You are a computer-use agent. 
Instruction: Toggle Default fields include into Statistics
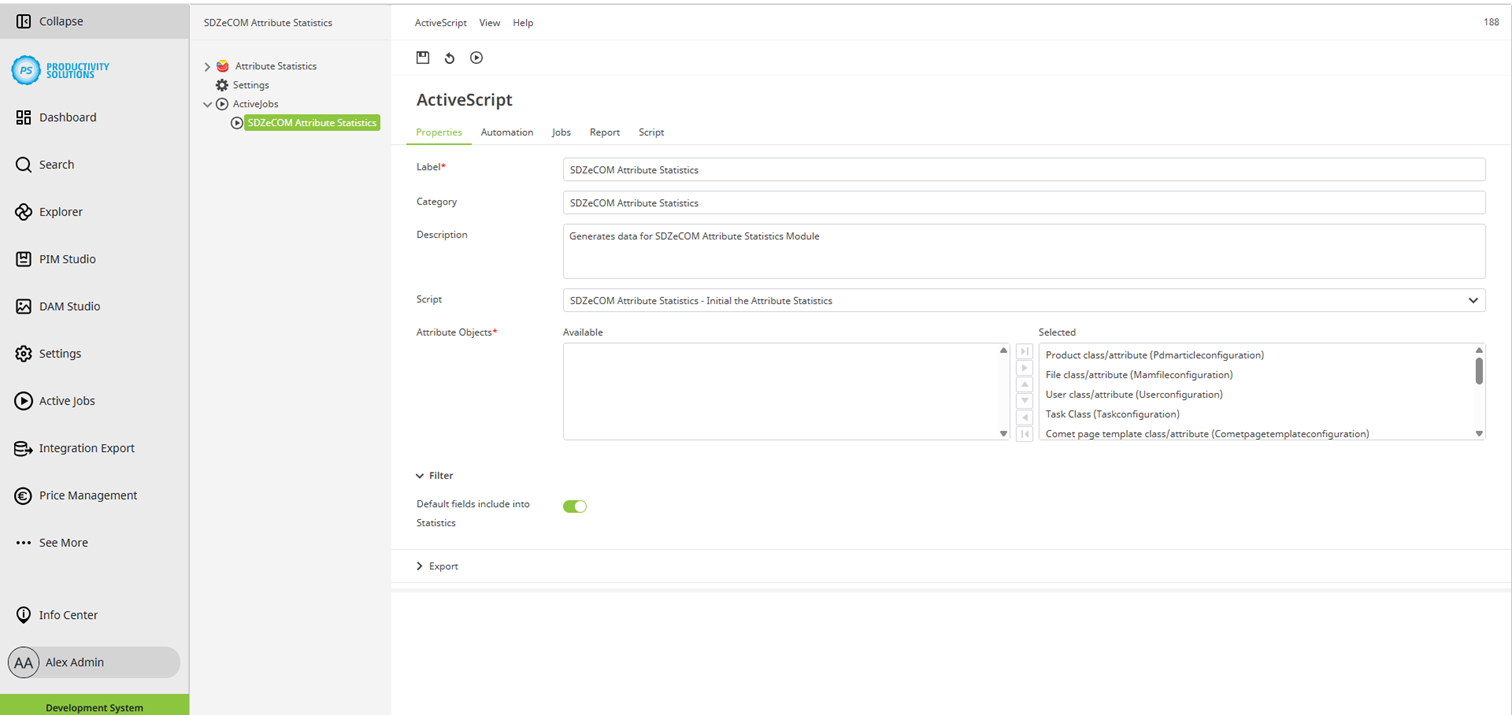(x=575, y=507)
